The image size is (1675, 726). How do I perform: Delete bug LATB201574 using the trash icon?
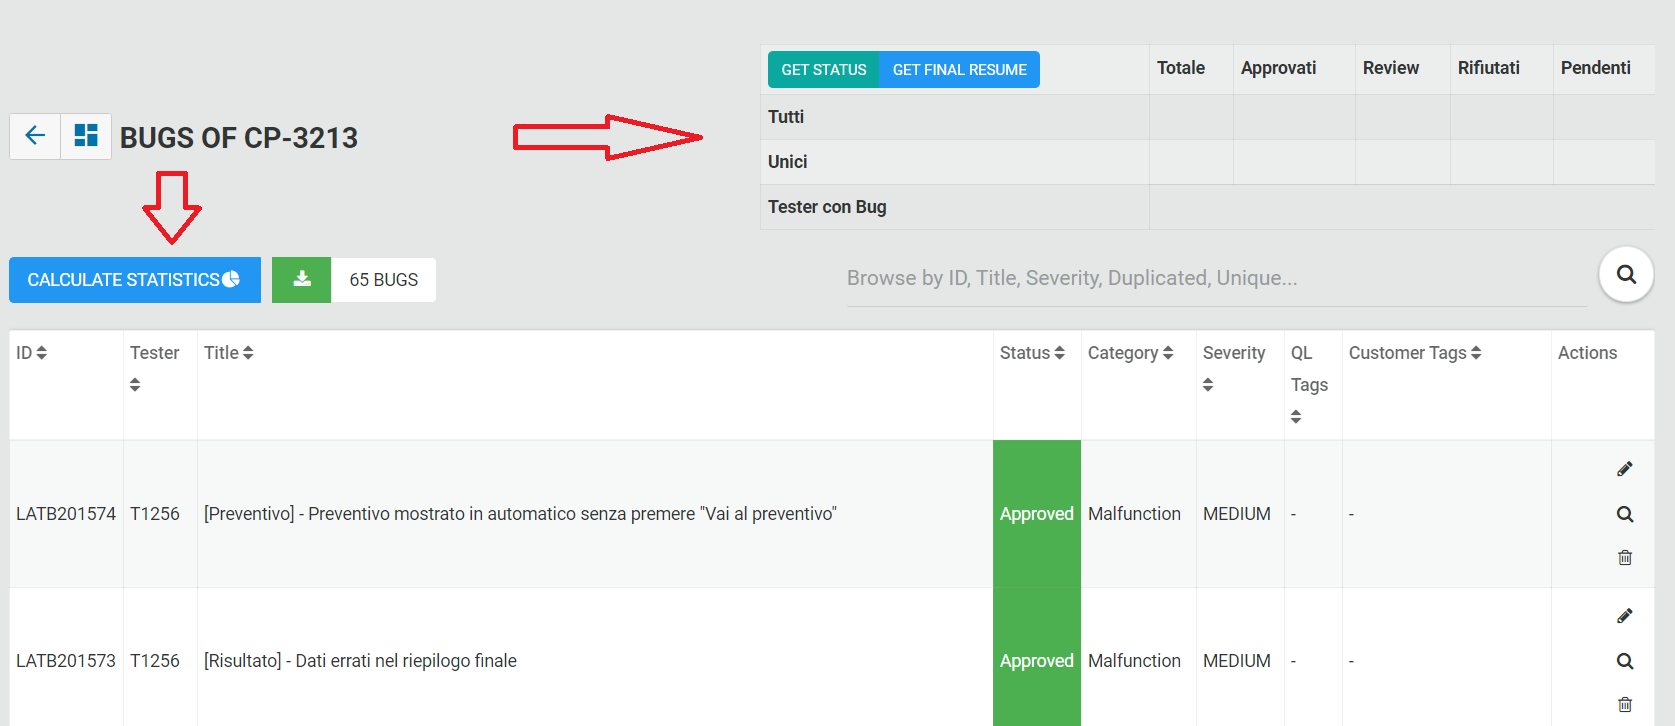pos(1625,557)
